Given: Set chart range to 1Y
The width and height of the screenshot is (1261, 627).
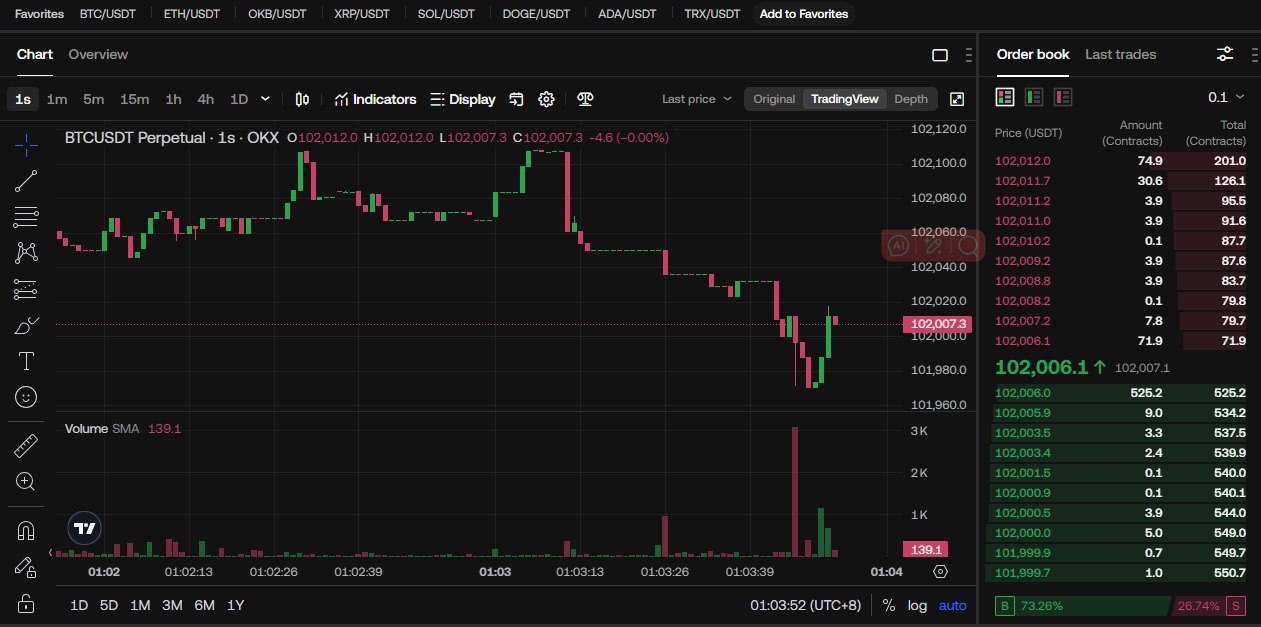Looking at the screenshot, I should click(235, 605).
